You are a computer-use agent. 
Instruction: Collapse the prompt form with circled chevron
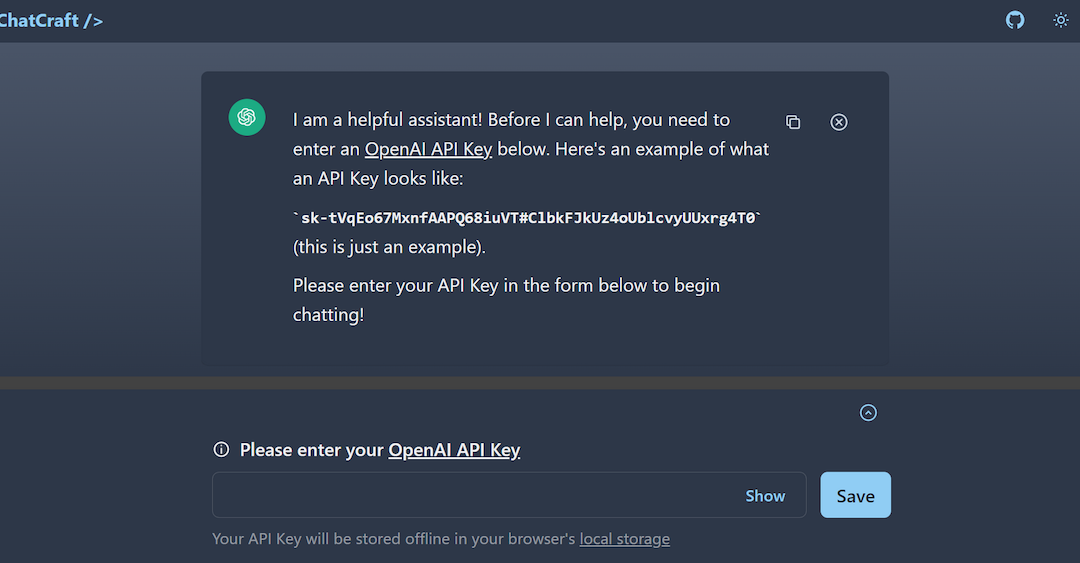[x=868, y=412]
